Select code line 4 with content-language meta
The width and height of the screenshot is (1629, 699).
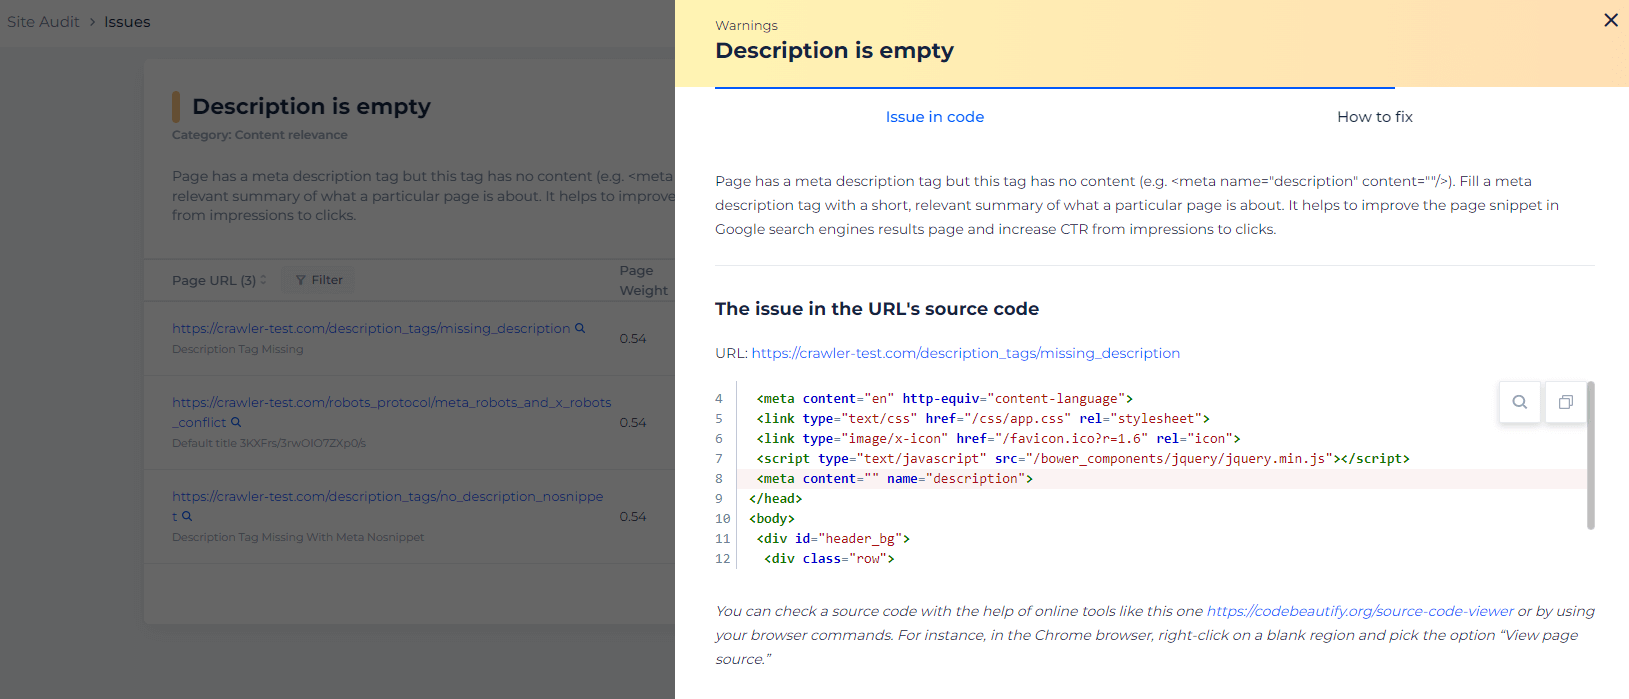tap(945, 399)
